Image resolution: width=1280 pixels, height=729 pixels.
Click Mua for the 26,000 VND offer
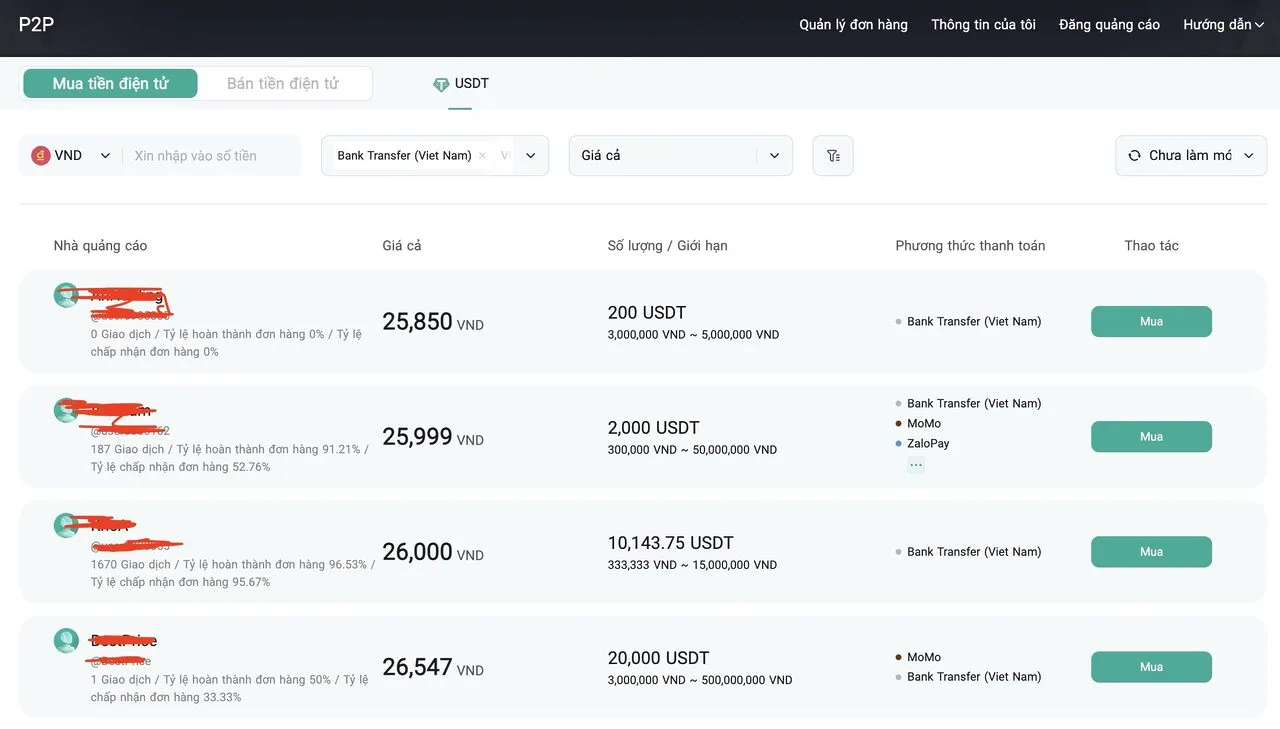pos(1151,552)
